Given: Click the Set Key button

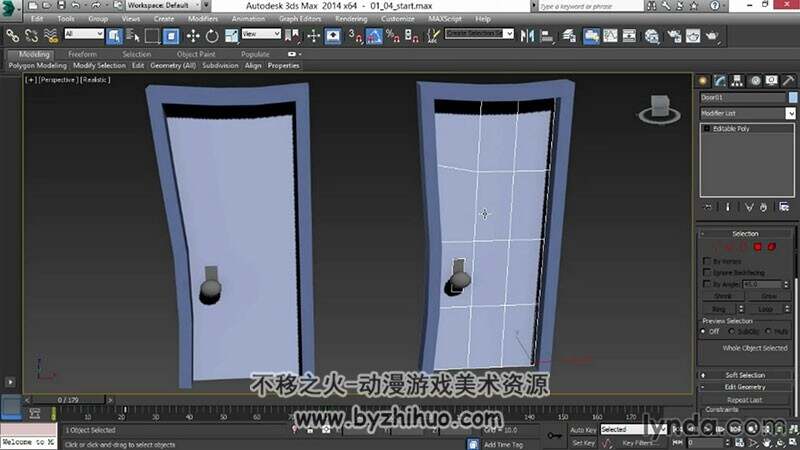Looking at the screenshot, I should [x=583, y=443].
